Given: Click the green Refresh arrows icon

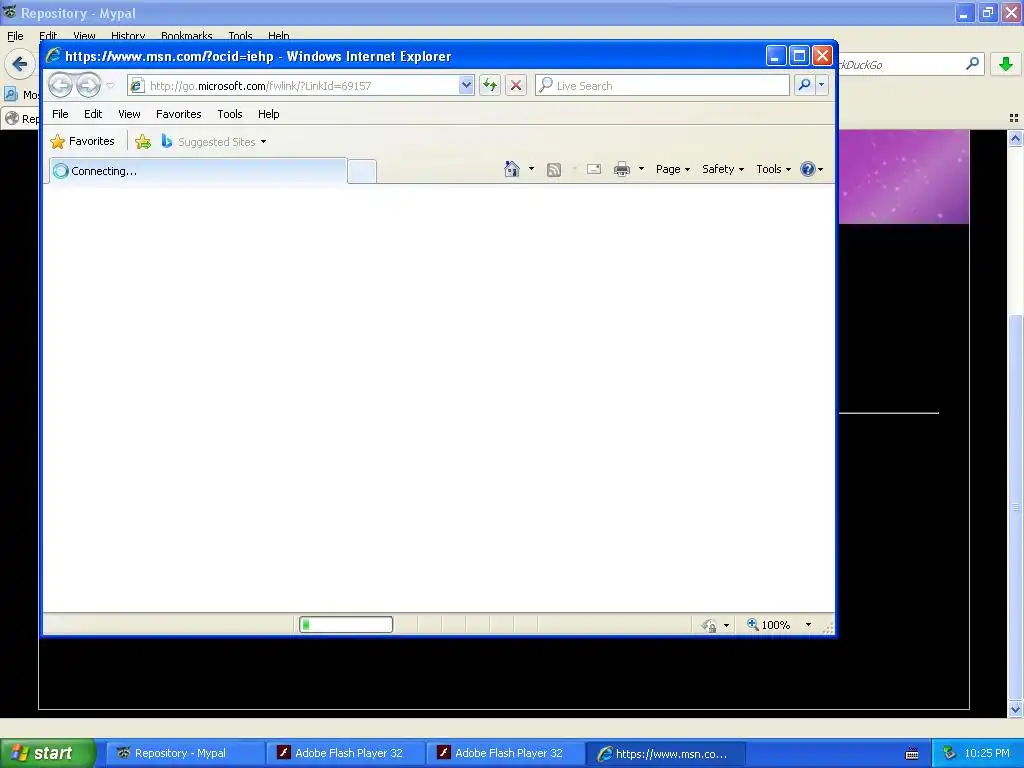Looking at the screenshot, I should point(490,86).
